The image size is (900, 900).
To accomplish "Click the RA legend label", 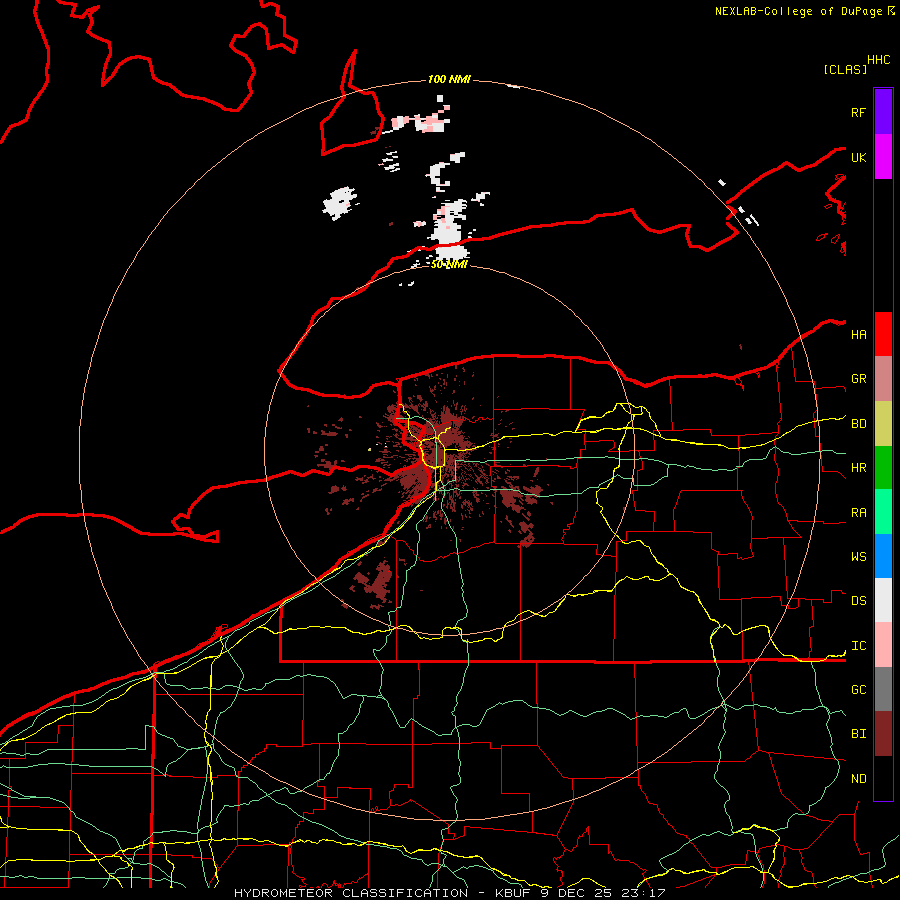I will [x=858, y=513].
